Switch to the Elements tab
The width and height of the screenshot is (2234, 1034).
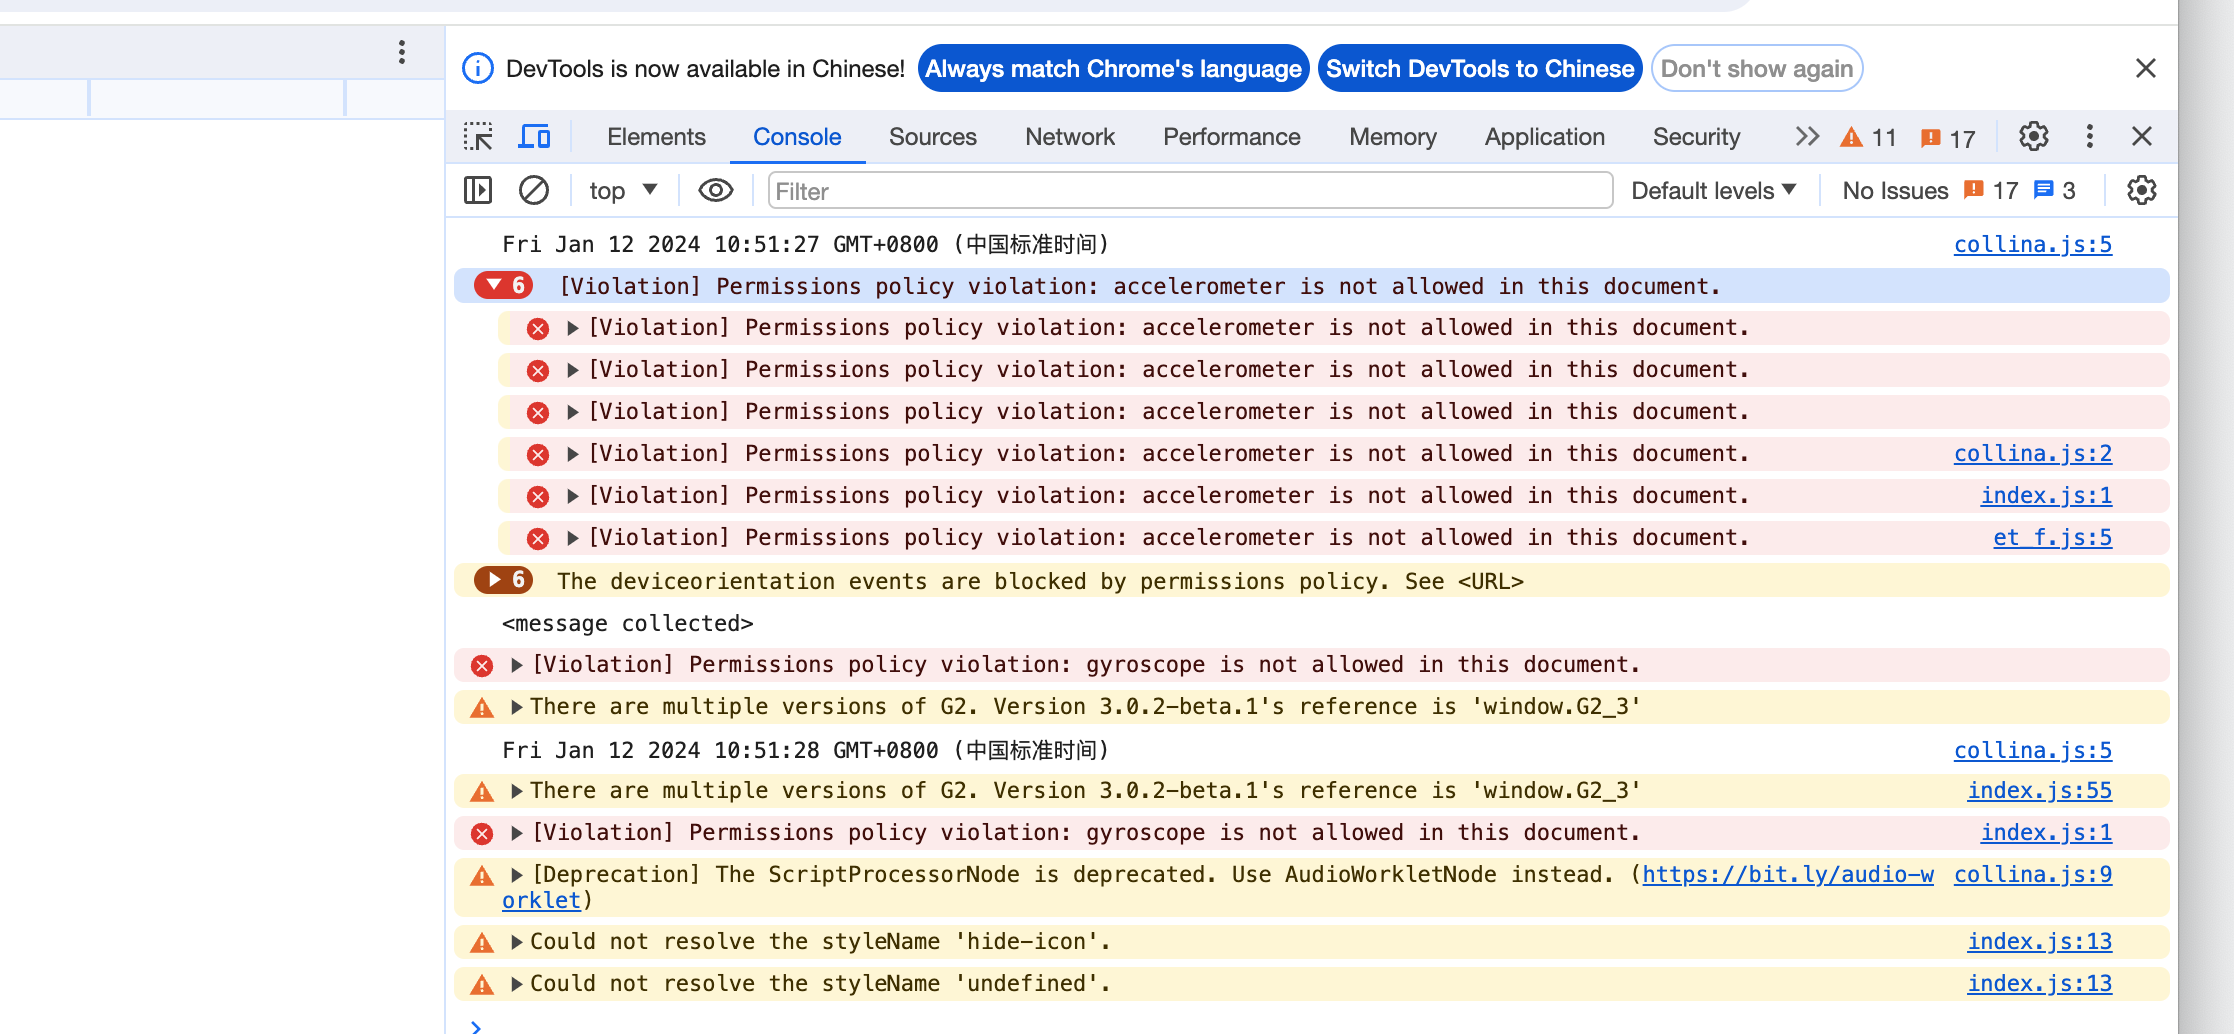tap(656, 137)
